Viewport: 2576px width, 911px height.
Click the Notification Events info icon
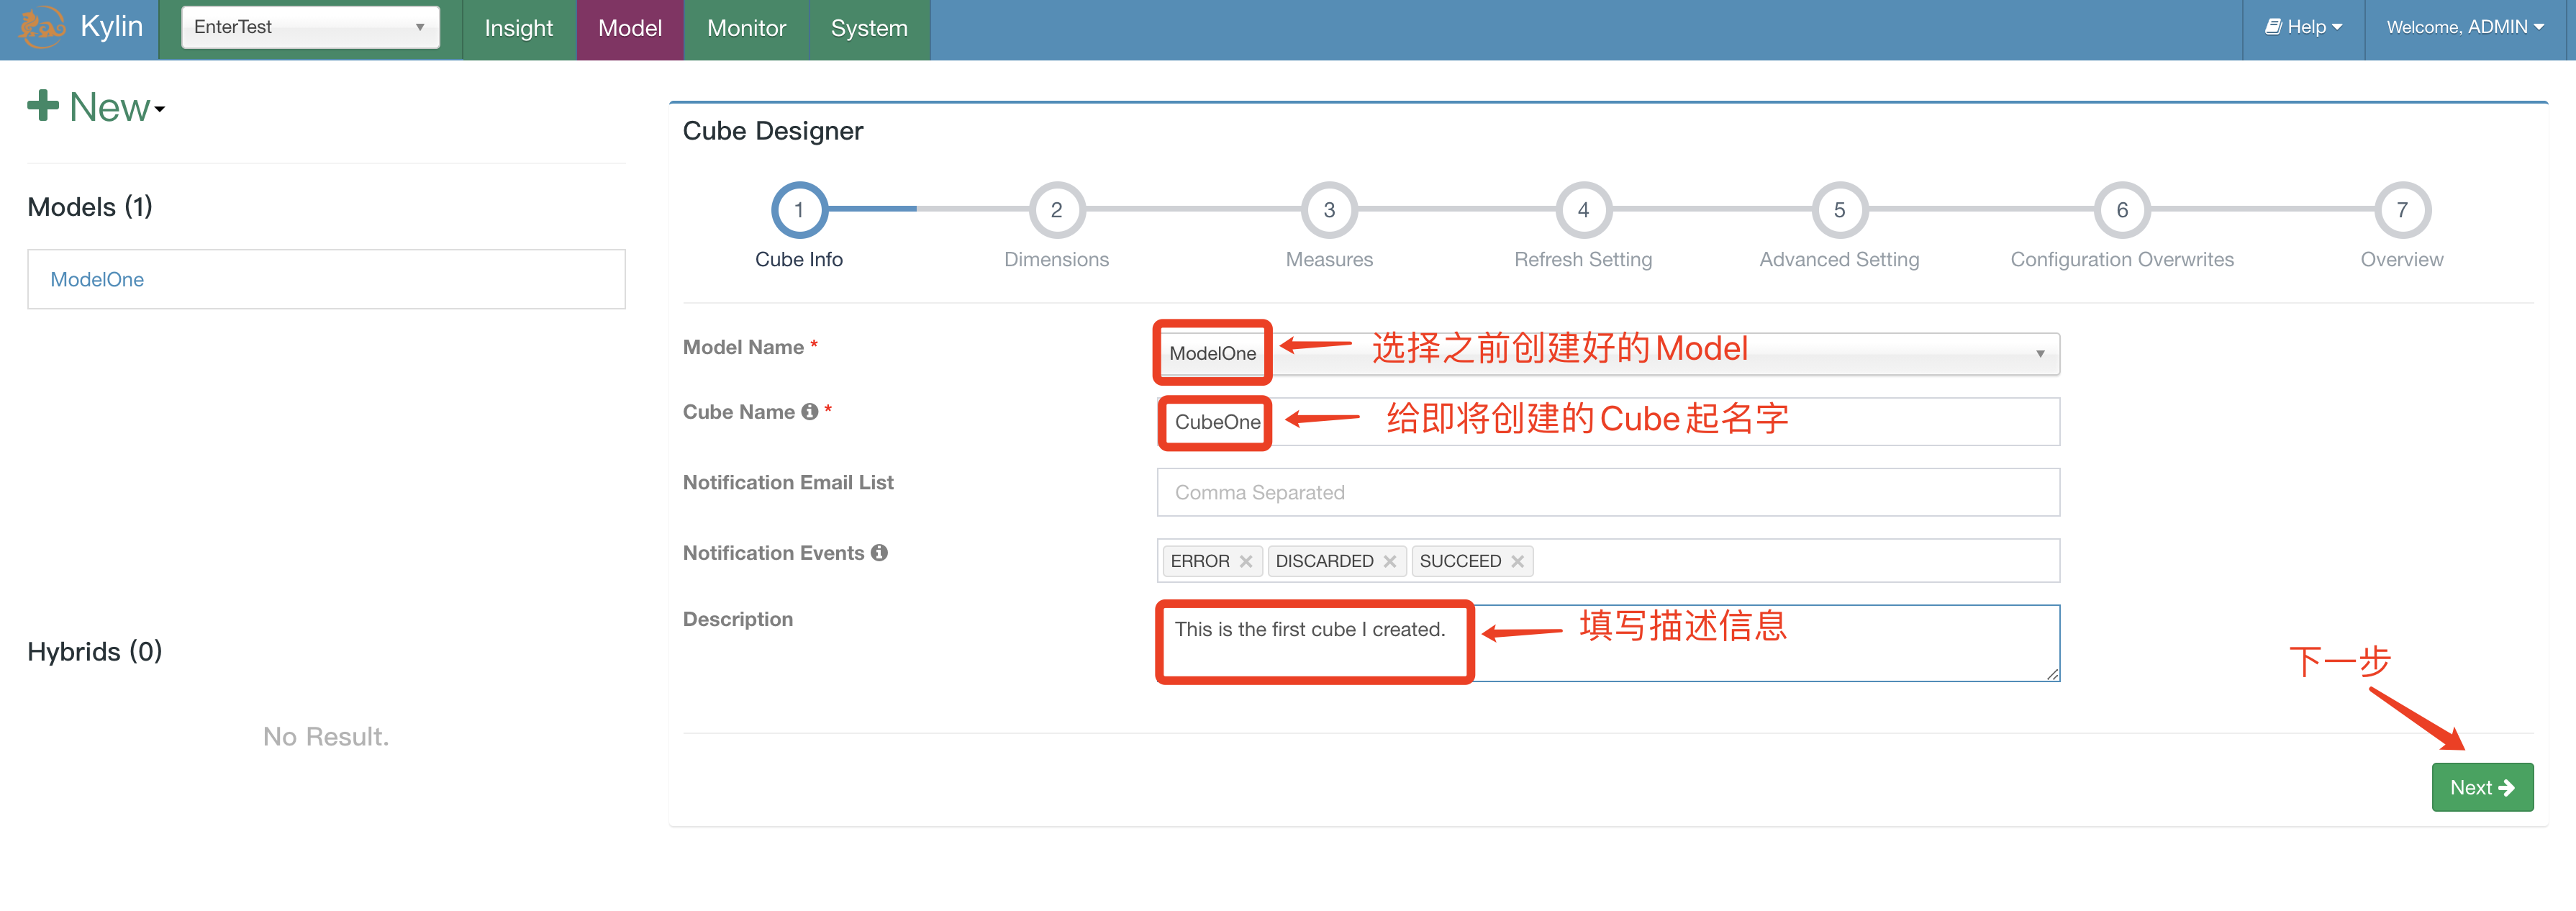click(879, 553)
